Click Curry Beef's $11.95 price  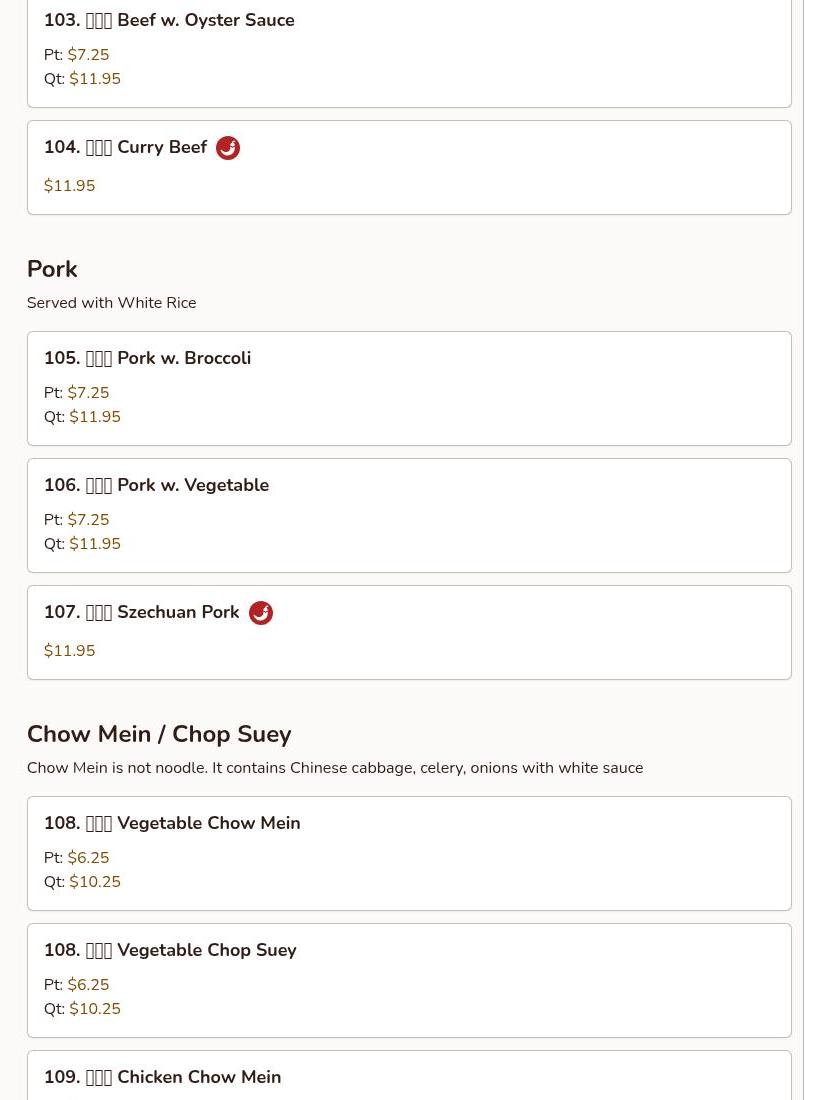point(69,186)
